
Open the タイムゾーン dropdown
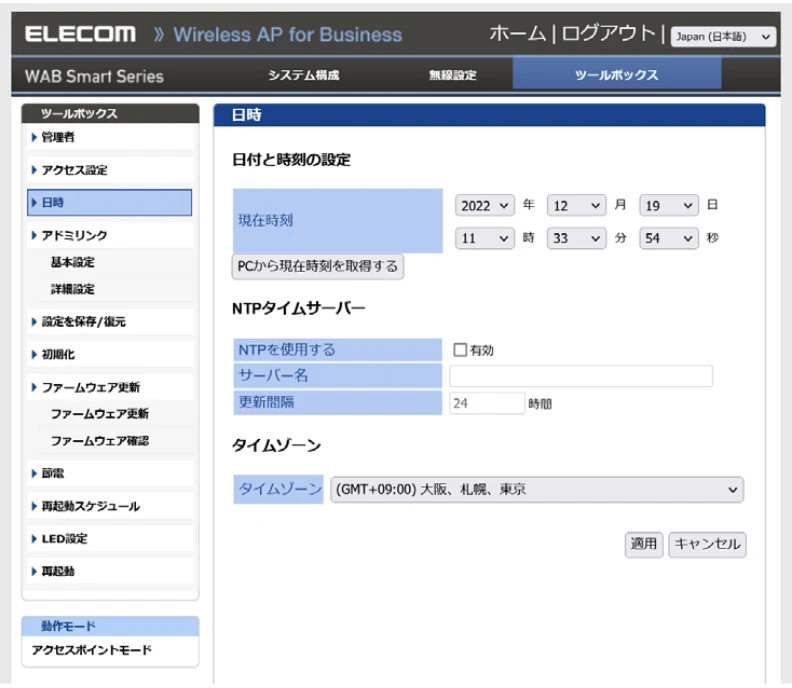tap(537, 489)
